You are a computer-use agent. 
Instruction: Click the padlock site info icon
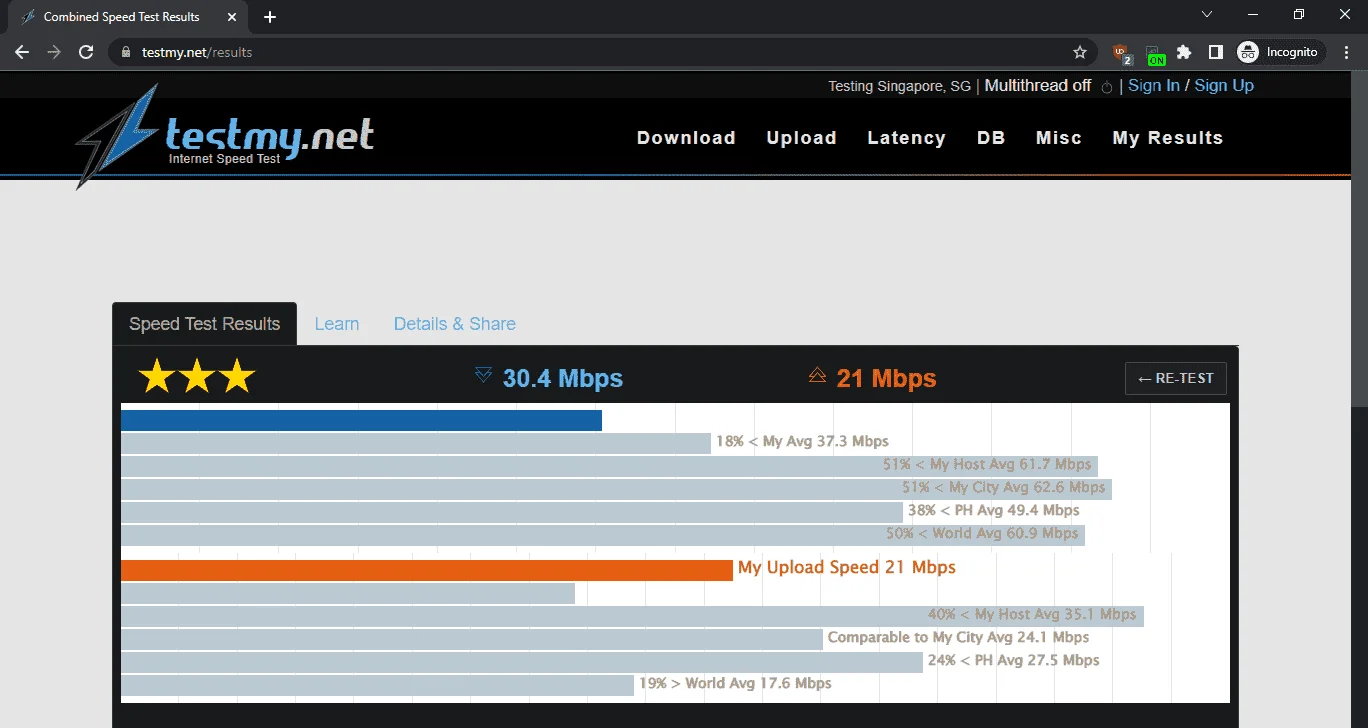point(125,52)
